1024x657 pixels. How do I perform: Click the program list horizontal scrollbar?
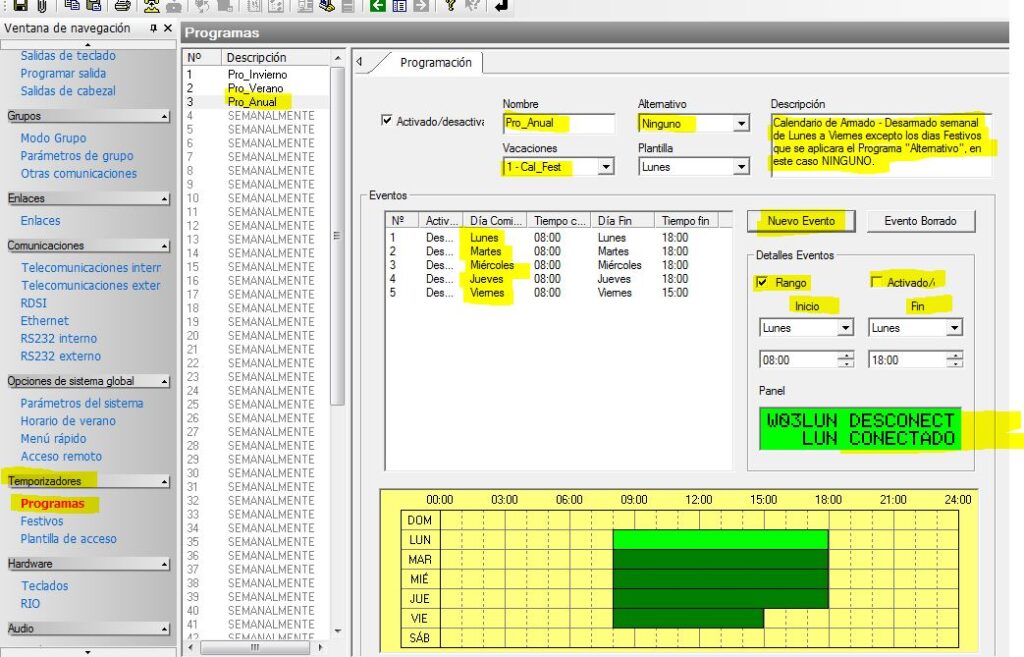255,647
